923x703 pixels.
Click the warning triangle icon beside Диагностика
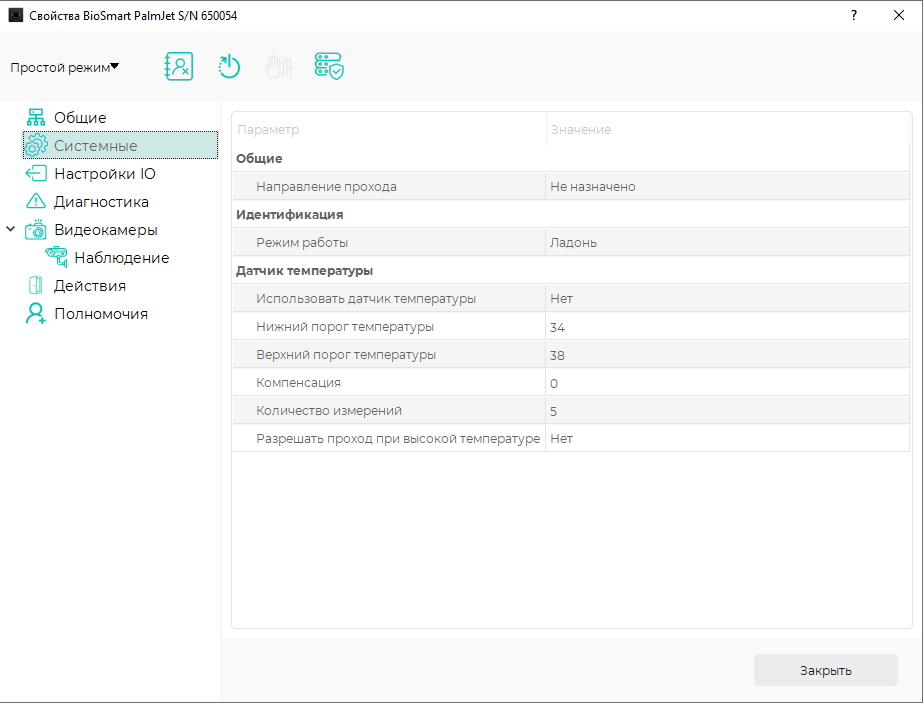pyautogui.click(x=36, y=201)
